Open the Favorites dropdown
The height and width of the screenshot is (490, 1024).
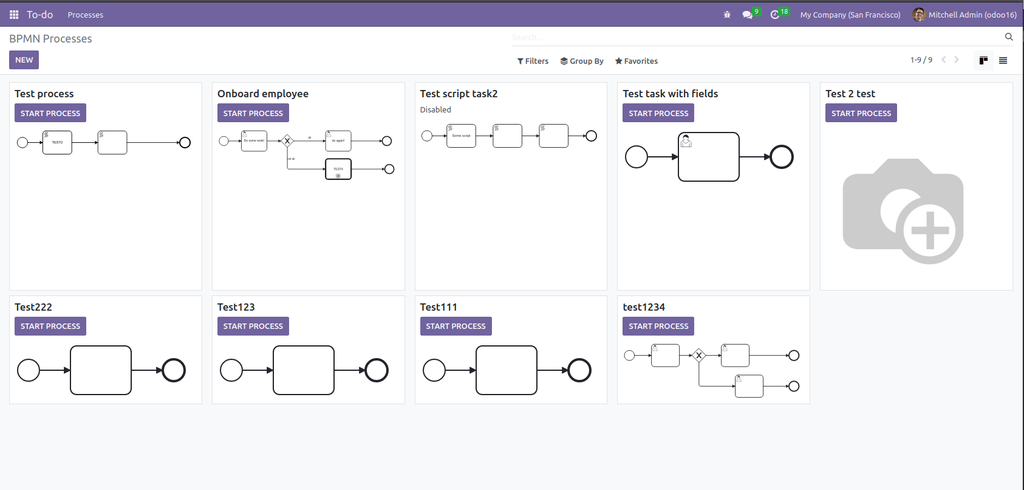[636, 61]
